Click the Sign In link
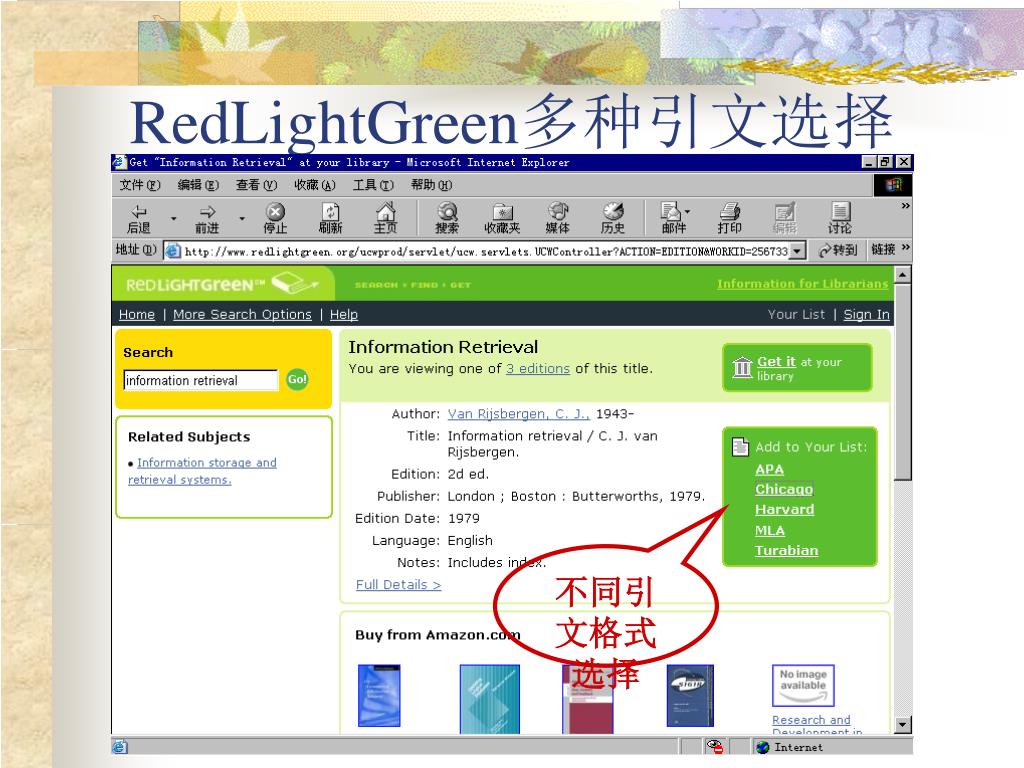The height and width of the screenshot is (768, 1024). point(867,315)
